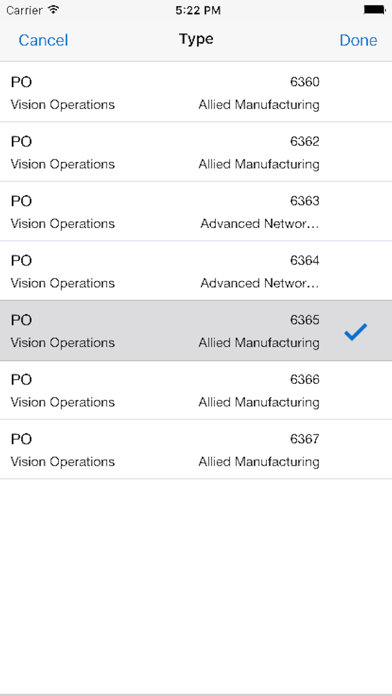The image size is (392, 696).
Task: Tap truncated Advanced Networ… text under 6363
Action: tap(260, 223)
